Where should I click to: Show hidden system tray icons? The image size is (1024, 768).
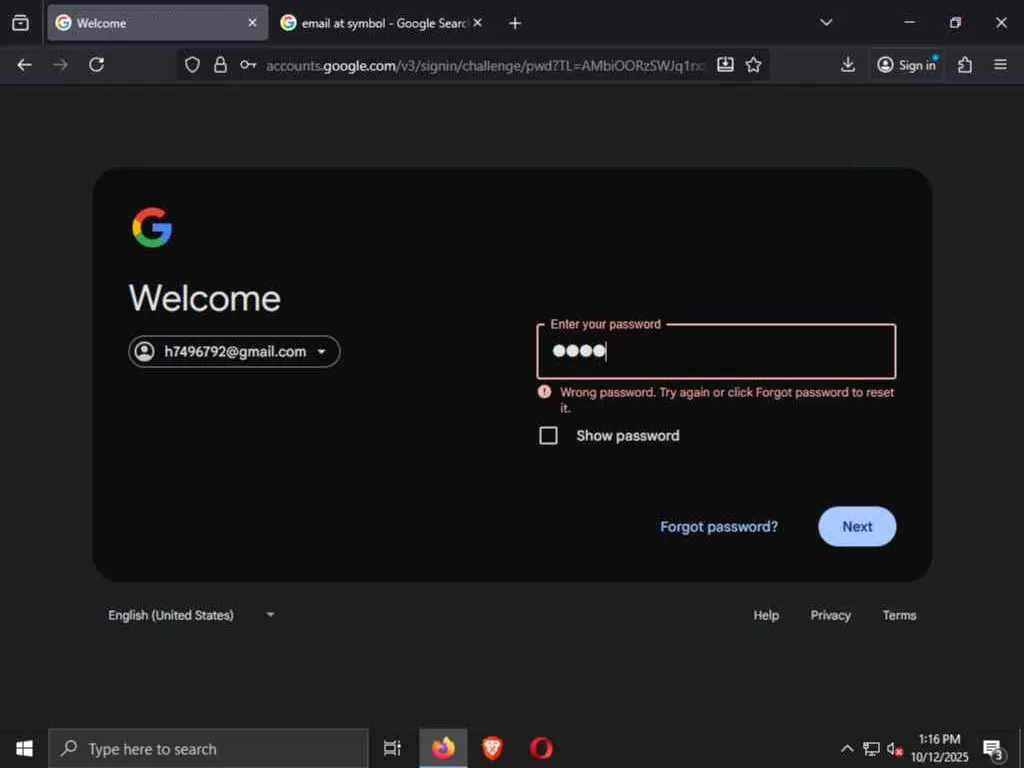pos(847,748)
